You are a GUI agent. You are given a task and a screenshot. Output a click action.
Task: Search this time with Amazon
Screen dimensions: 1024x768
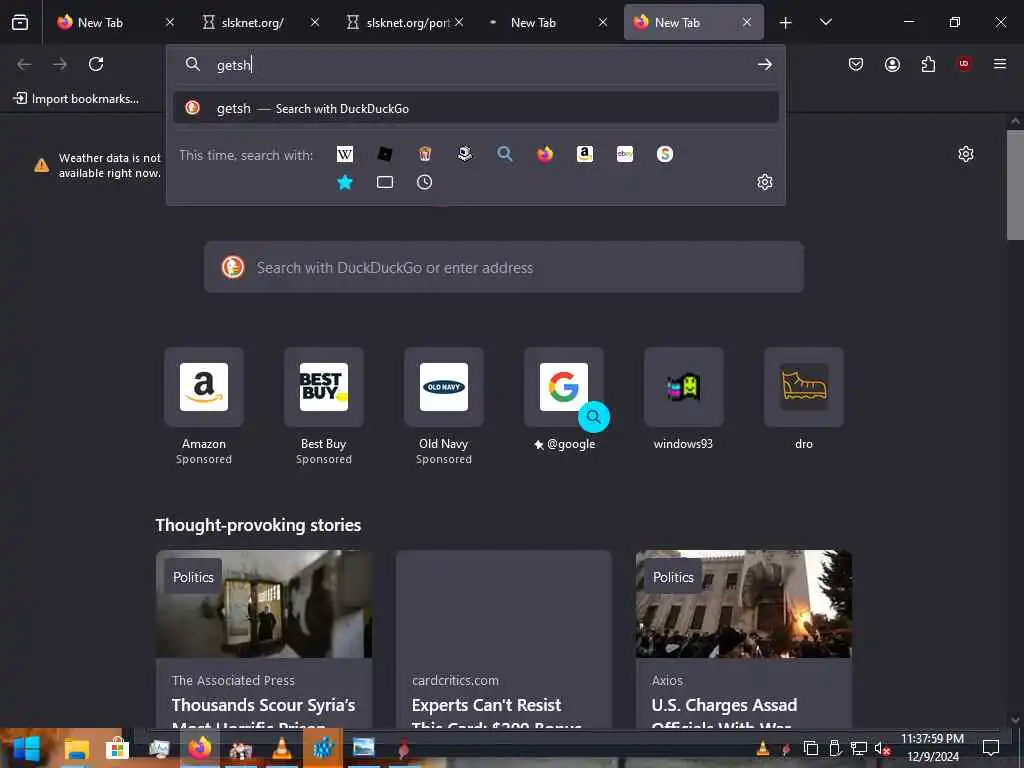[584, 154]
